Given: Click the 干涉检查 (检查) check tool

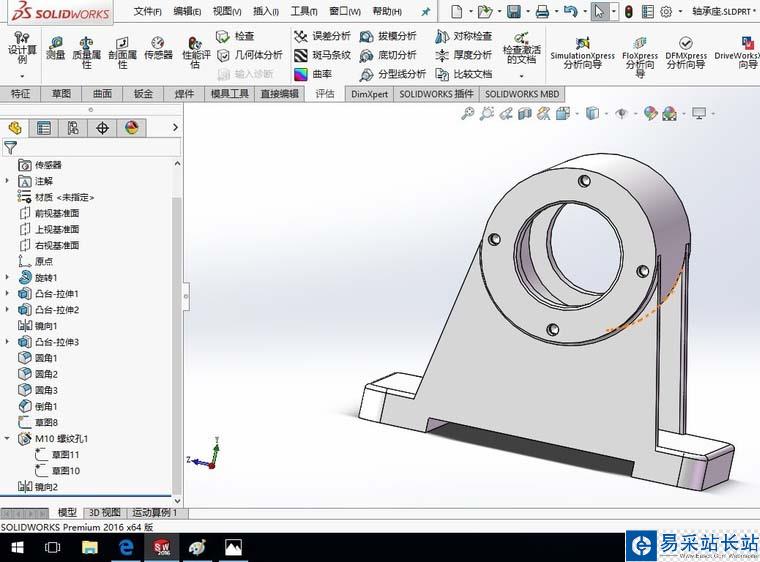Looking at the screenshot, I should click(235, 36).
